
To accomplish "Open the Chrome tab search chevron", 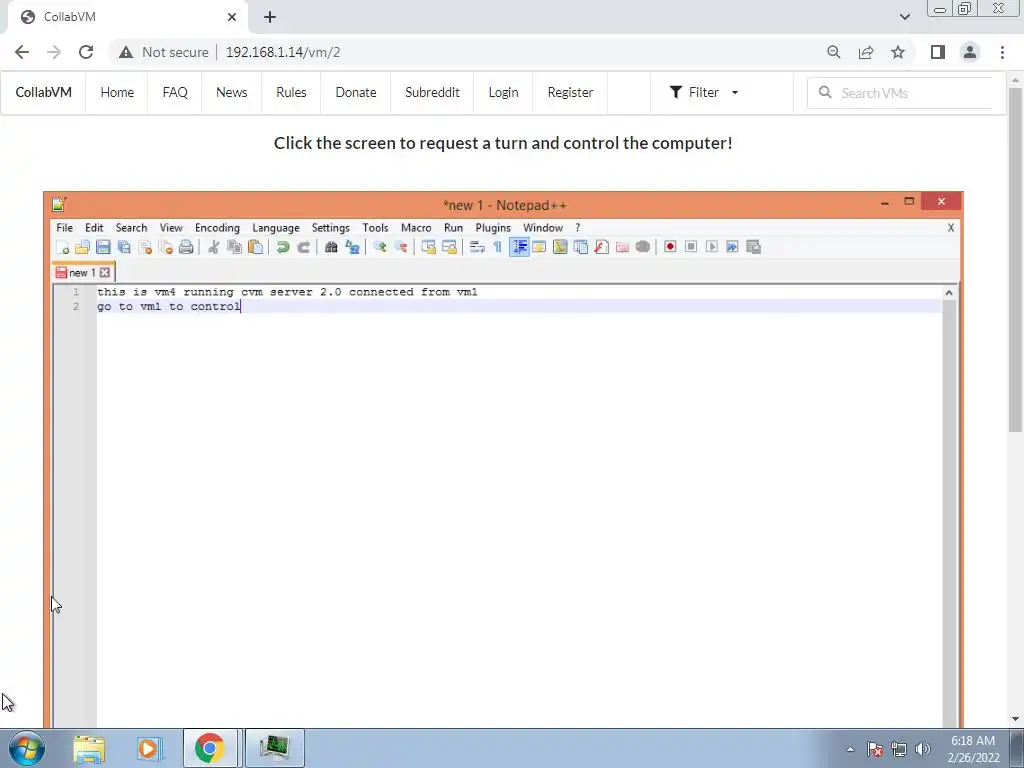I will [x=904, y=17].
